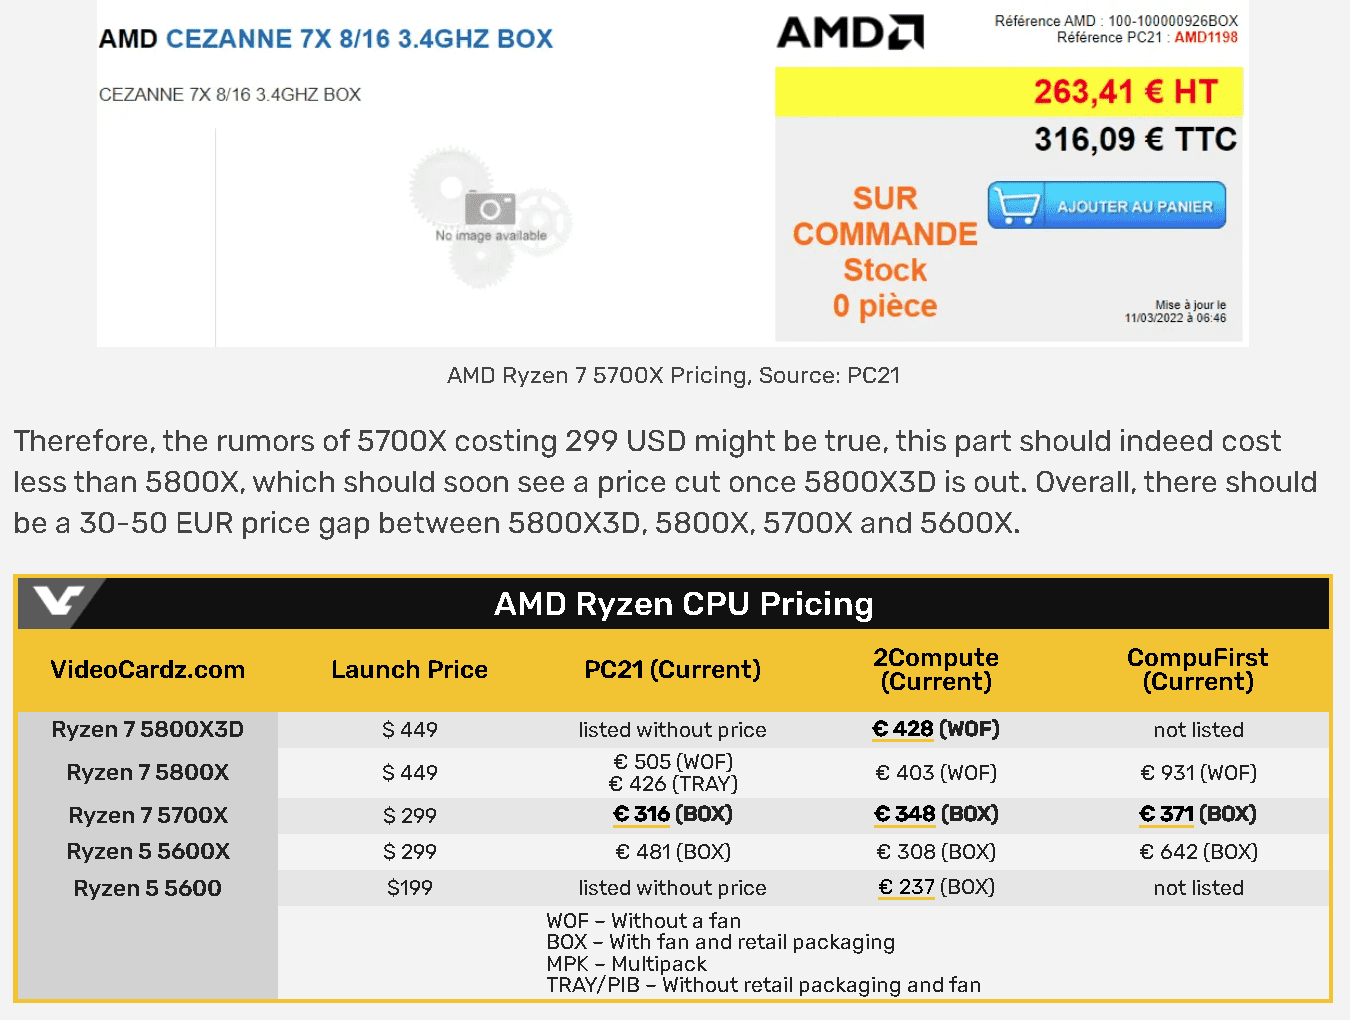Open the € 348 (BOX) 2Compute link
Viewport: 1350px width, 1020px height.
(936, 815)
